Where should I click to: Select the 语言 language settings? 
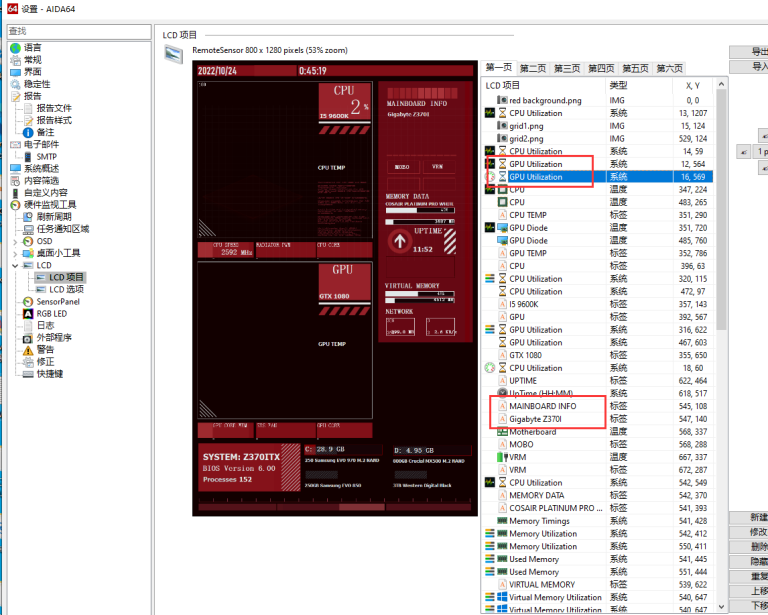click(x=33, y=48)
